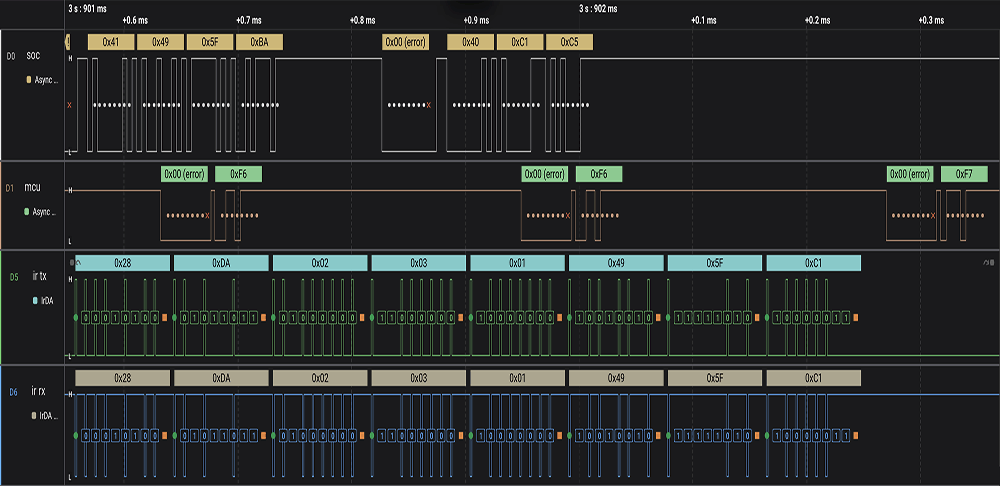Image resolution: width=1000 pixels, height=486 pixels.
Task: Select the 0xF7 frame on mcu channel
Action: click(x=963, y=174)
